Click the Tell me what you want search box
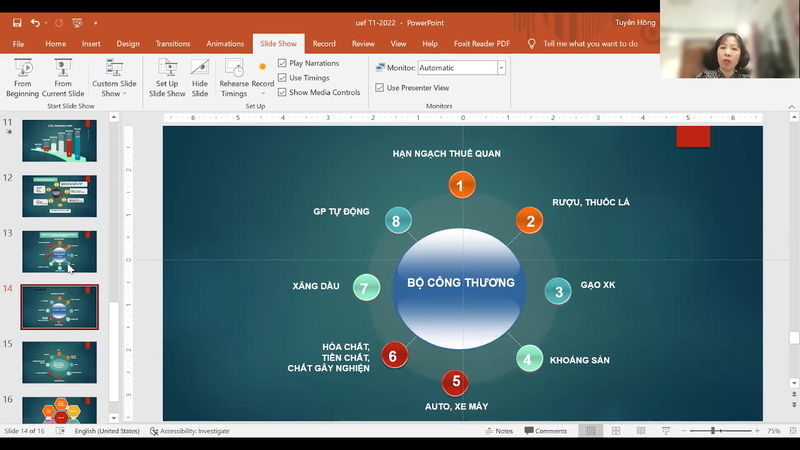Image resolution: width=800 pixels, height=450 pixels. [x=590, y=44]
